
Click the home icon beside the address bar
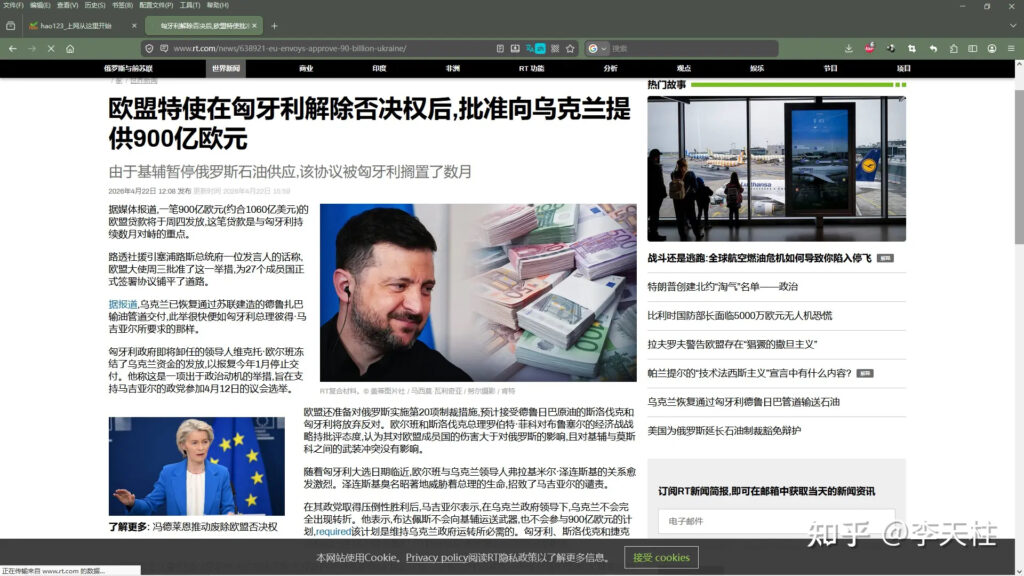coord(72,48)
